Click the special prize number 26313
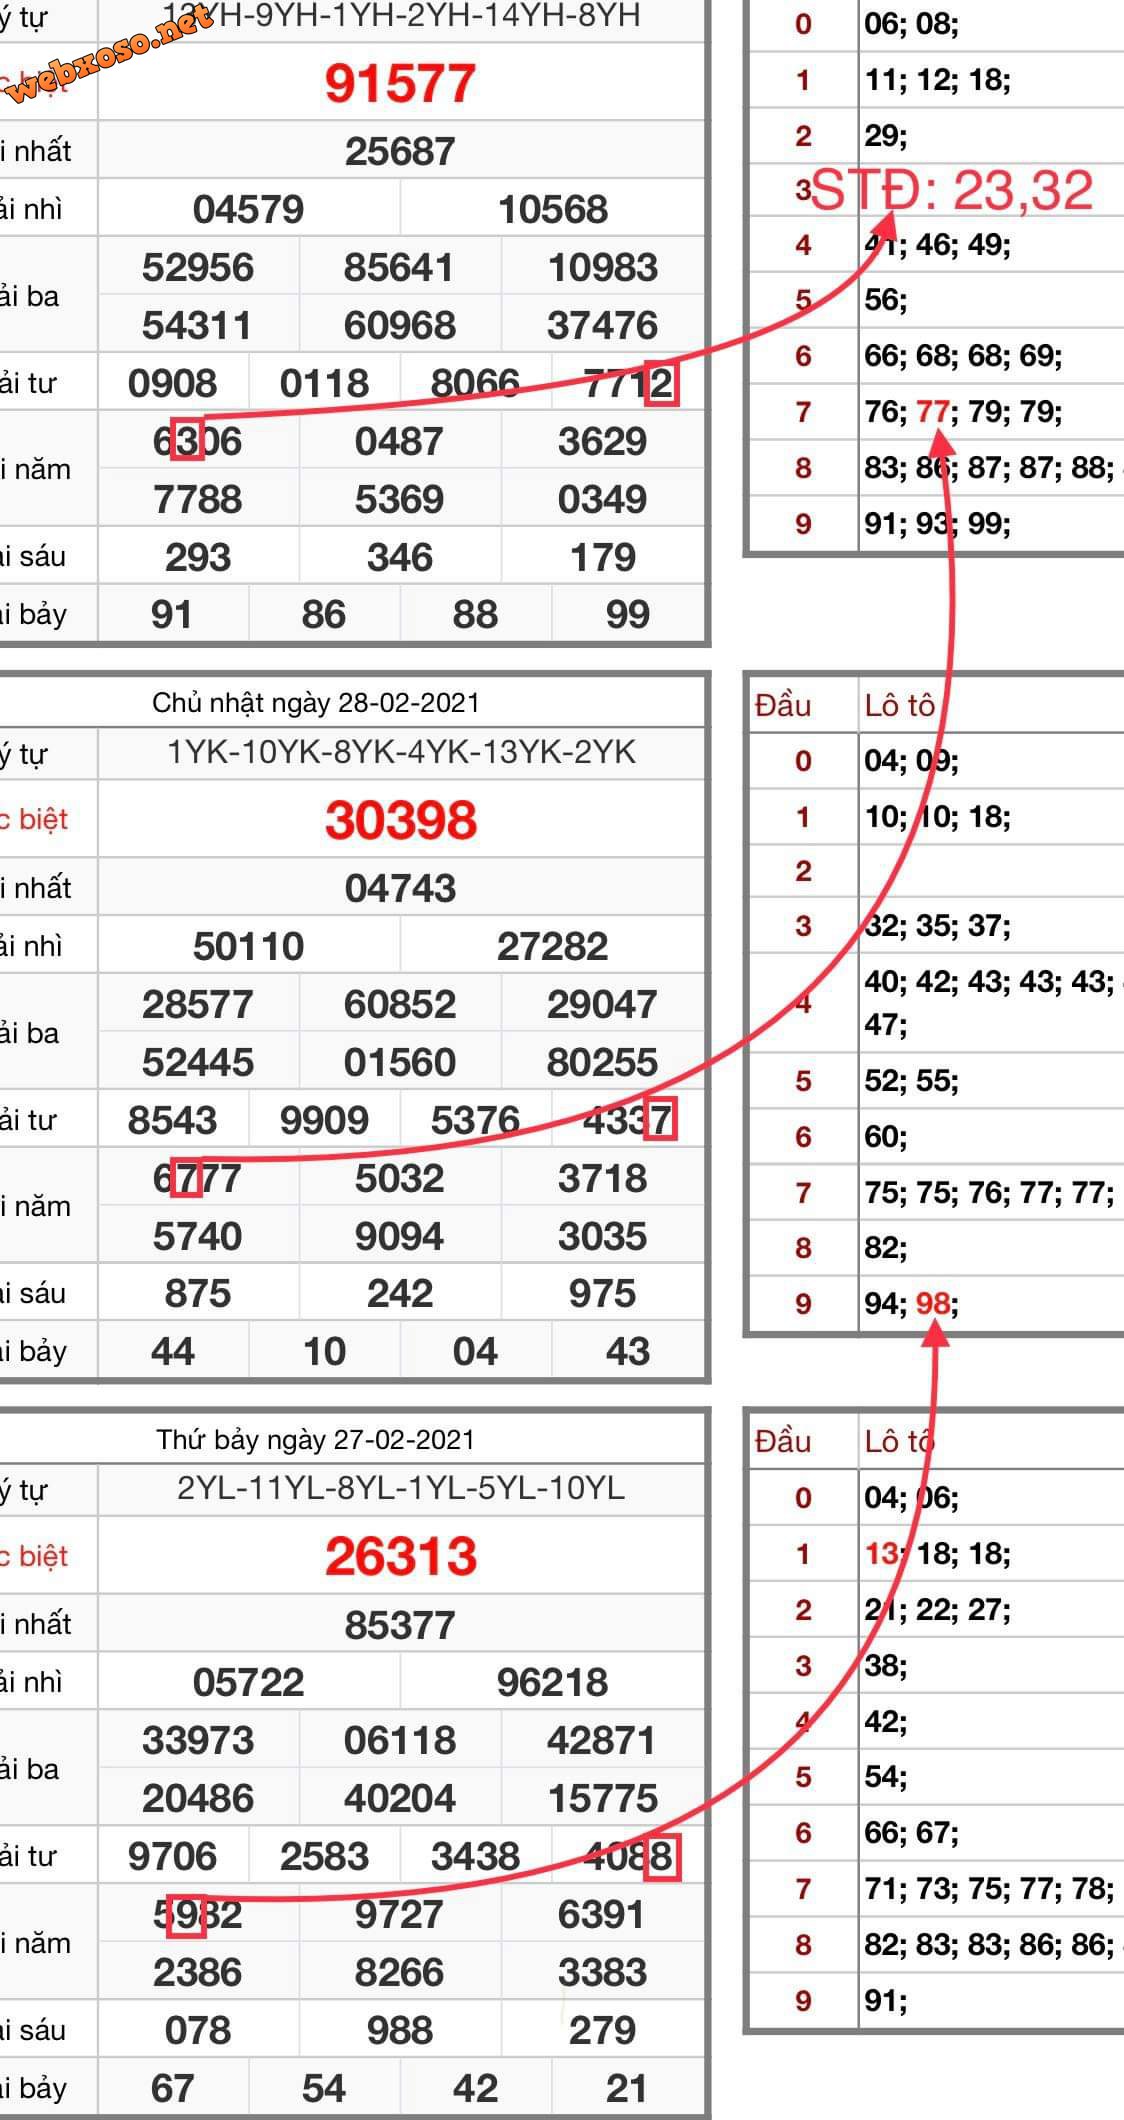The width and height of the screenshot is (1124, 2120). [x=401, y=1557]
